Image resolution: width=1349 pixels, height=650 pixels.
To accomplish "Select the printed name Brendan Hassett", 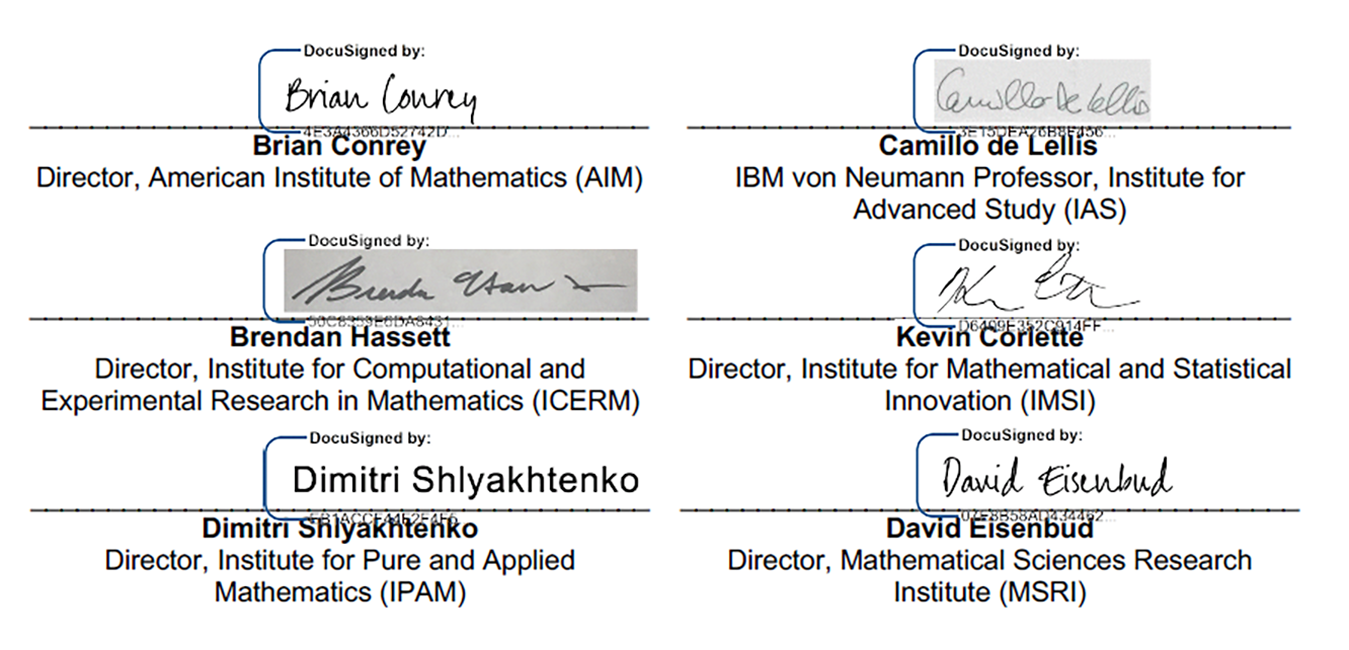I will click(340, 337).
